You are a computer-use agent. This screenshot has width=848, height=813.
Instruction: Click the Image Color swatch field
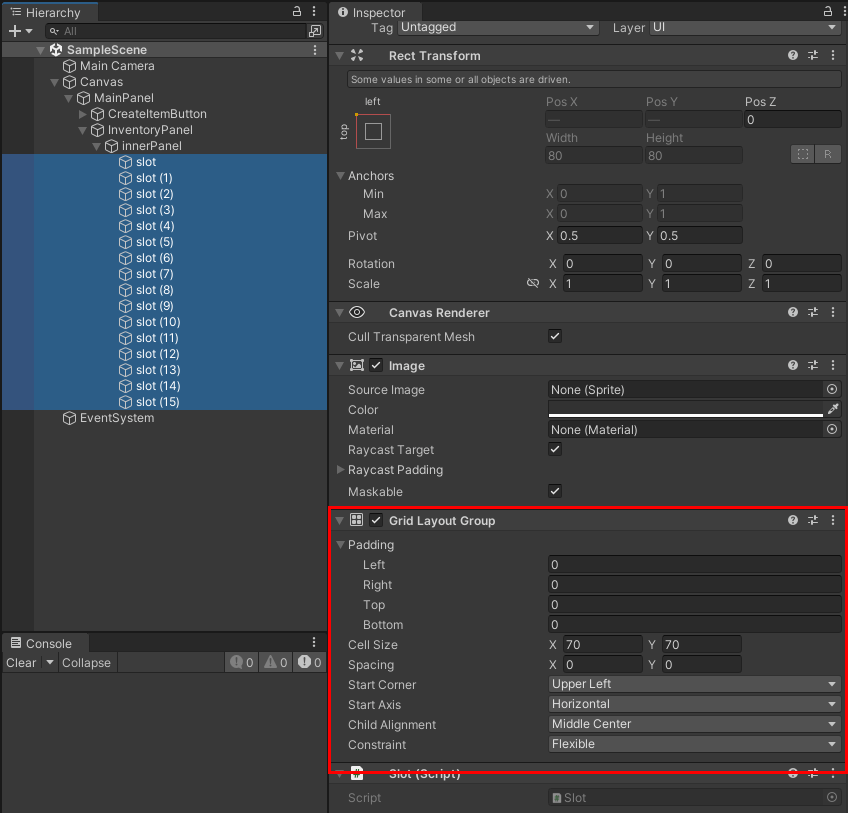(x=686, y=409)
